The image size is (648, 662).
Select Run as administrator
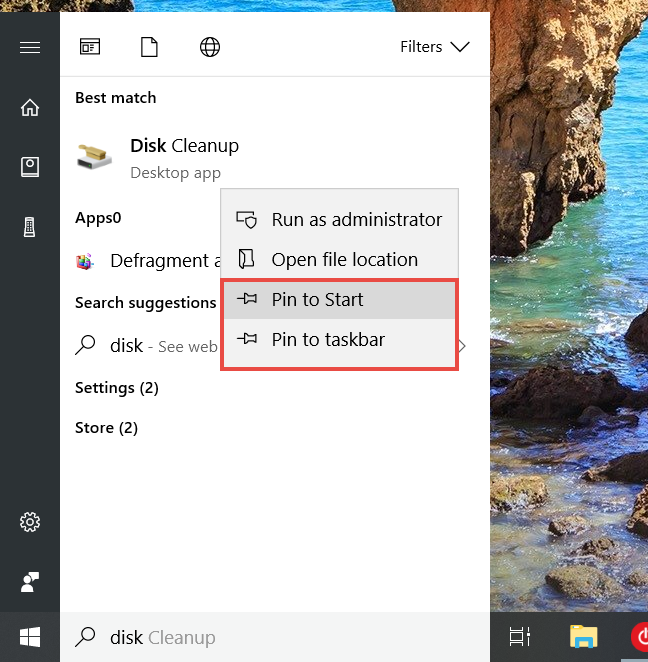pos(339,220)
